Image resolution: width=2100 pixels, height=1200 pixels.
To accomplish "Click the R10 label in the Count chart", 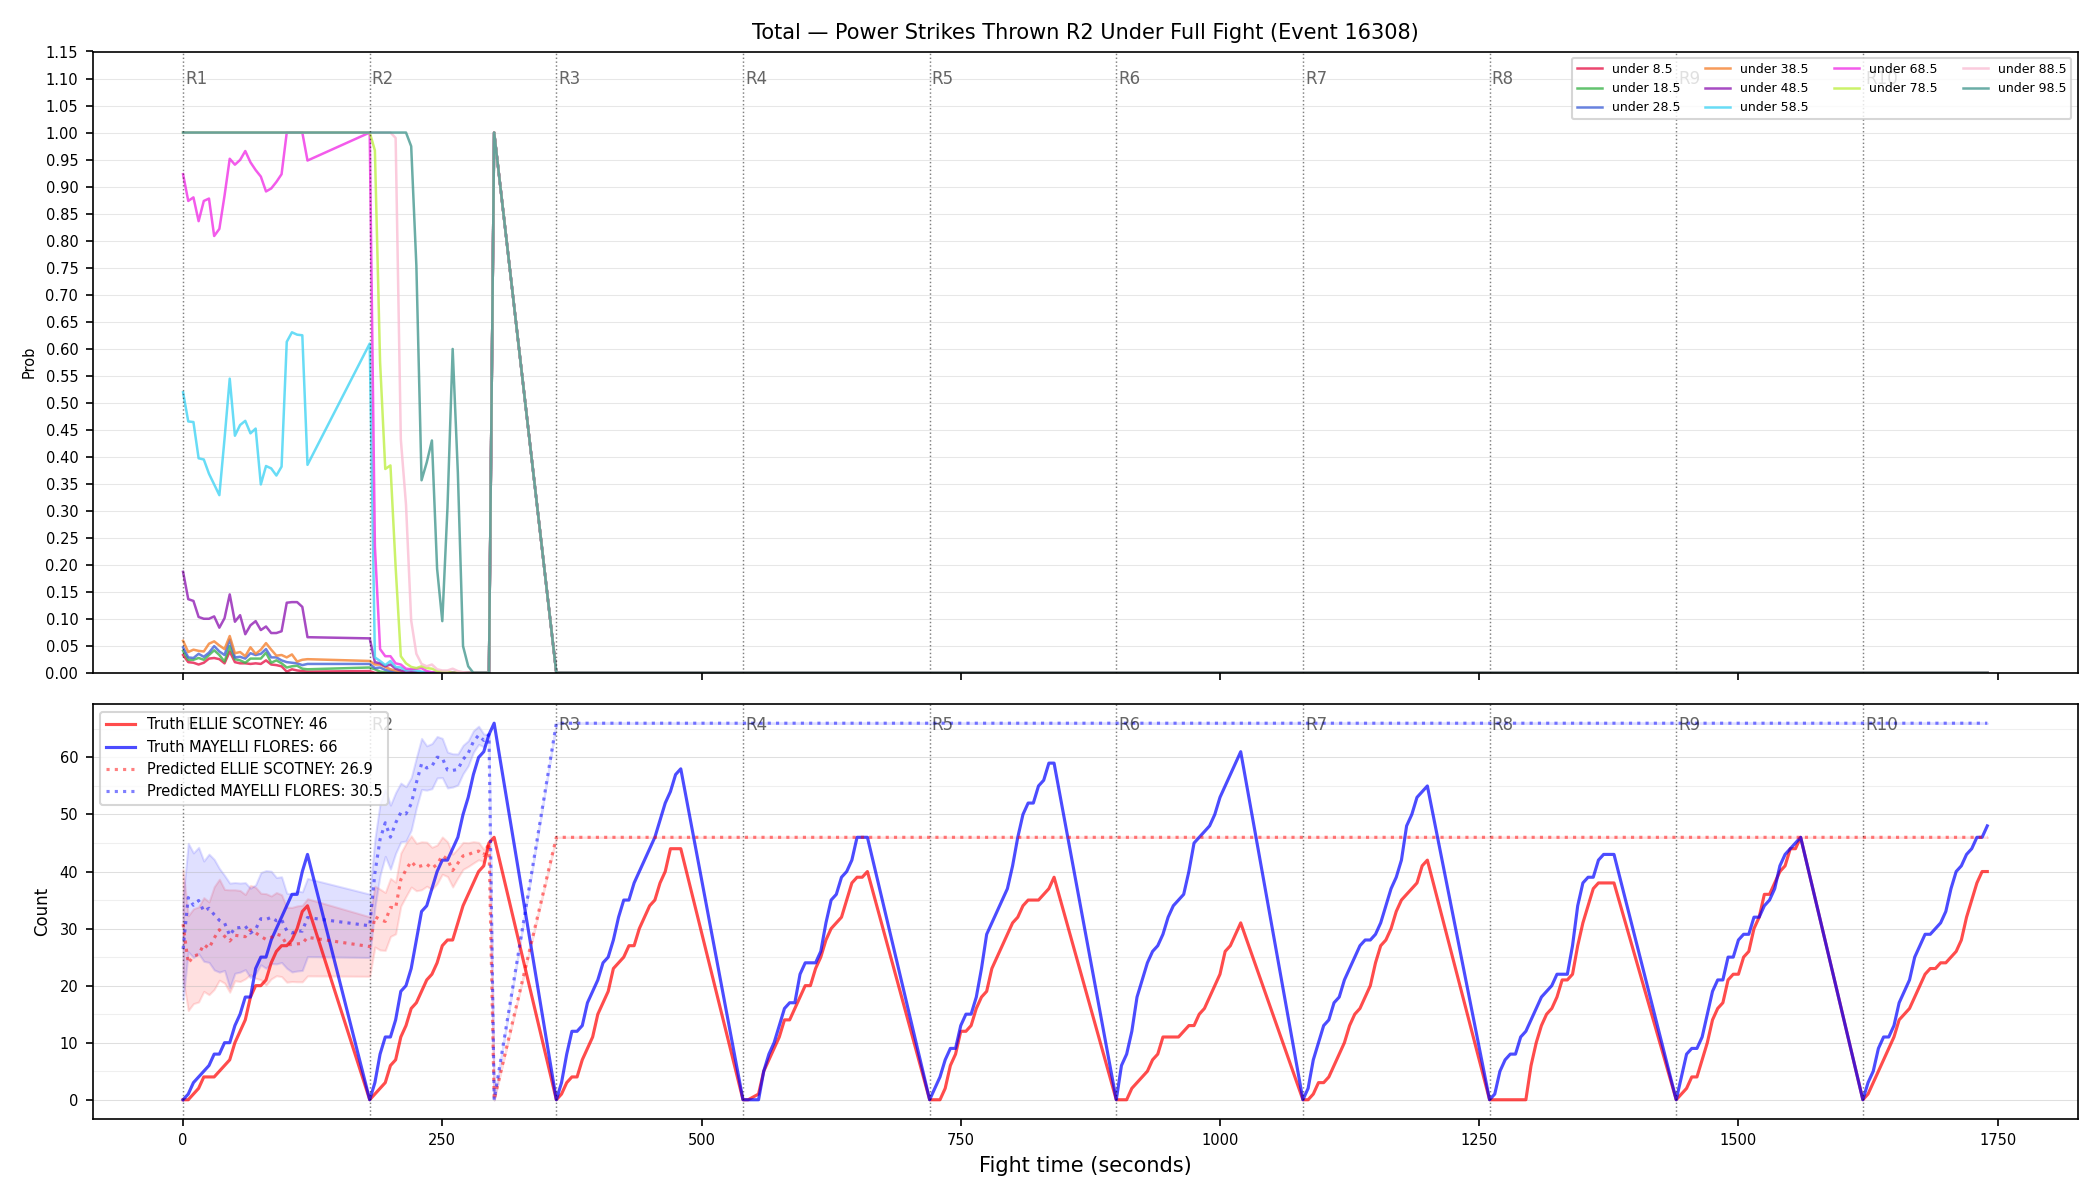I will pyautogui.click(x=1881, y=724).
